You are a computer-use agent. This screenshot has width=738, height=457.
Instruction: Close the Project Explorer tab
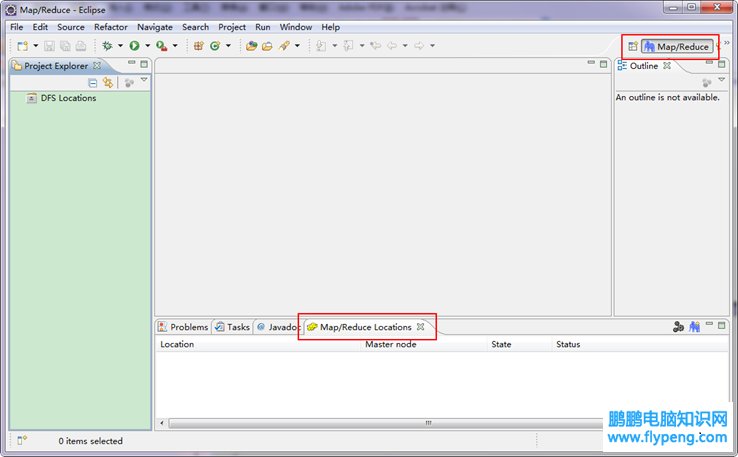pos(96,65)
